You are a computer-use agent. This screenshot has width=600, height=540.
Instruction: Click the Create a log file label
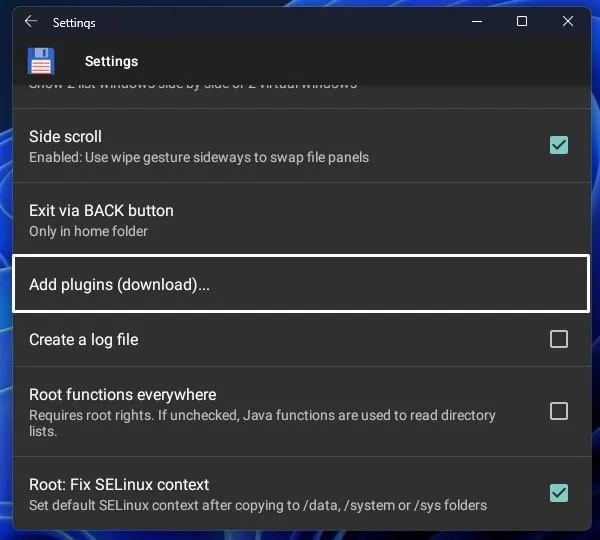coord(83,340)
